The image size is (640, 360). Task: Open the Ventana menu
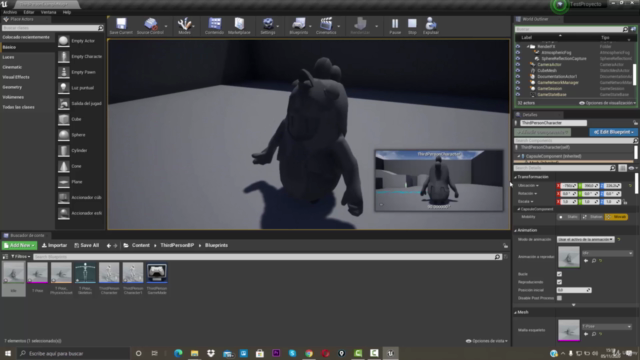pyautogui.click(x=48, y=12)
